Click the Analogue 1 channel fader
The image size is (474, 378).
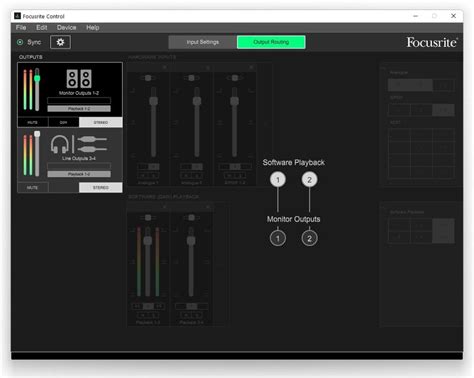pos(153,101)
